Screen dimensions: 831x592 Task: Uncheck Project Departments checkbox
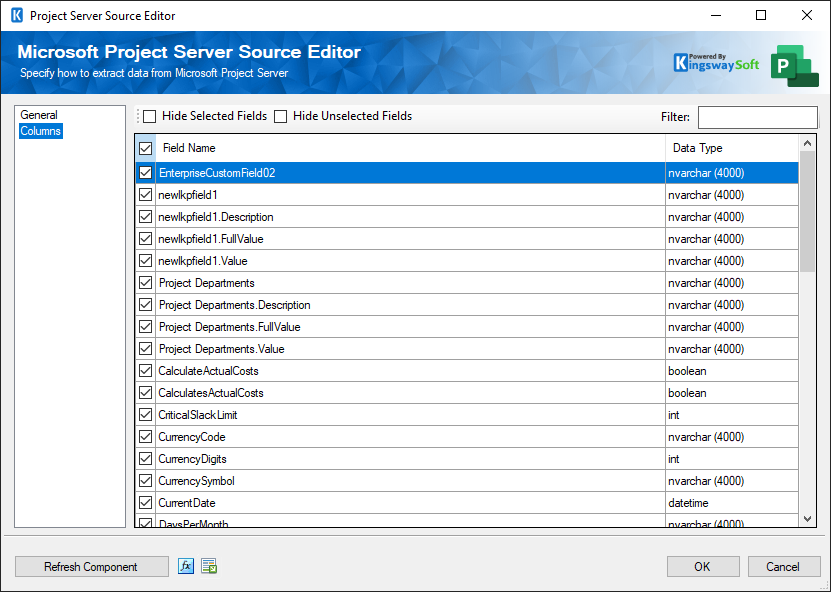pyautogui.click(x=145, y=283)
